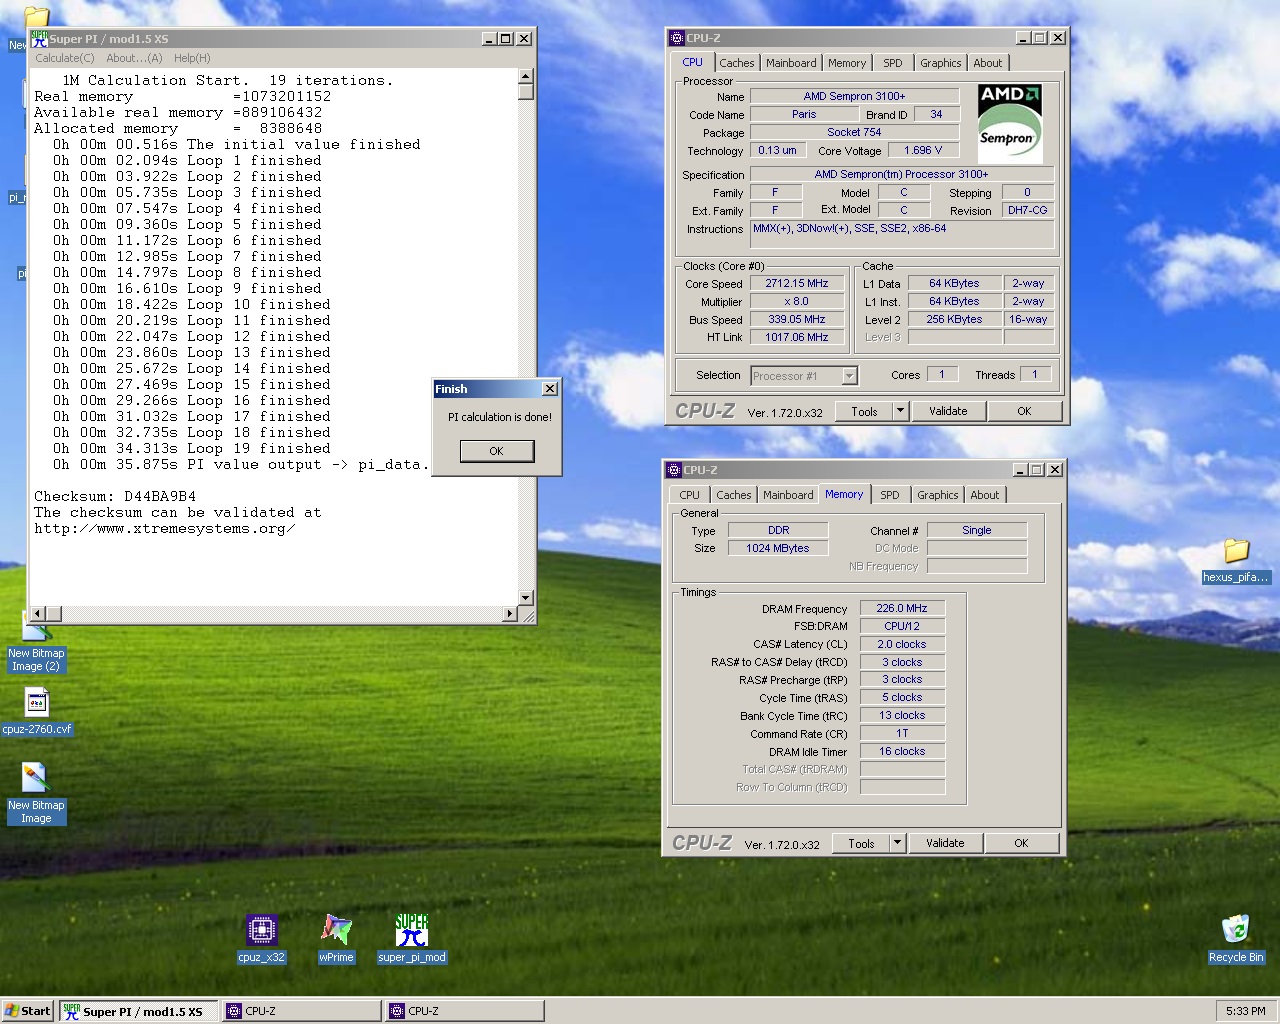Click the Super PI title bar icon
Screen dimensions: 1280x1024
40,38
